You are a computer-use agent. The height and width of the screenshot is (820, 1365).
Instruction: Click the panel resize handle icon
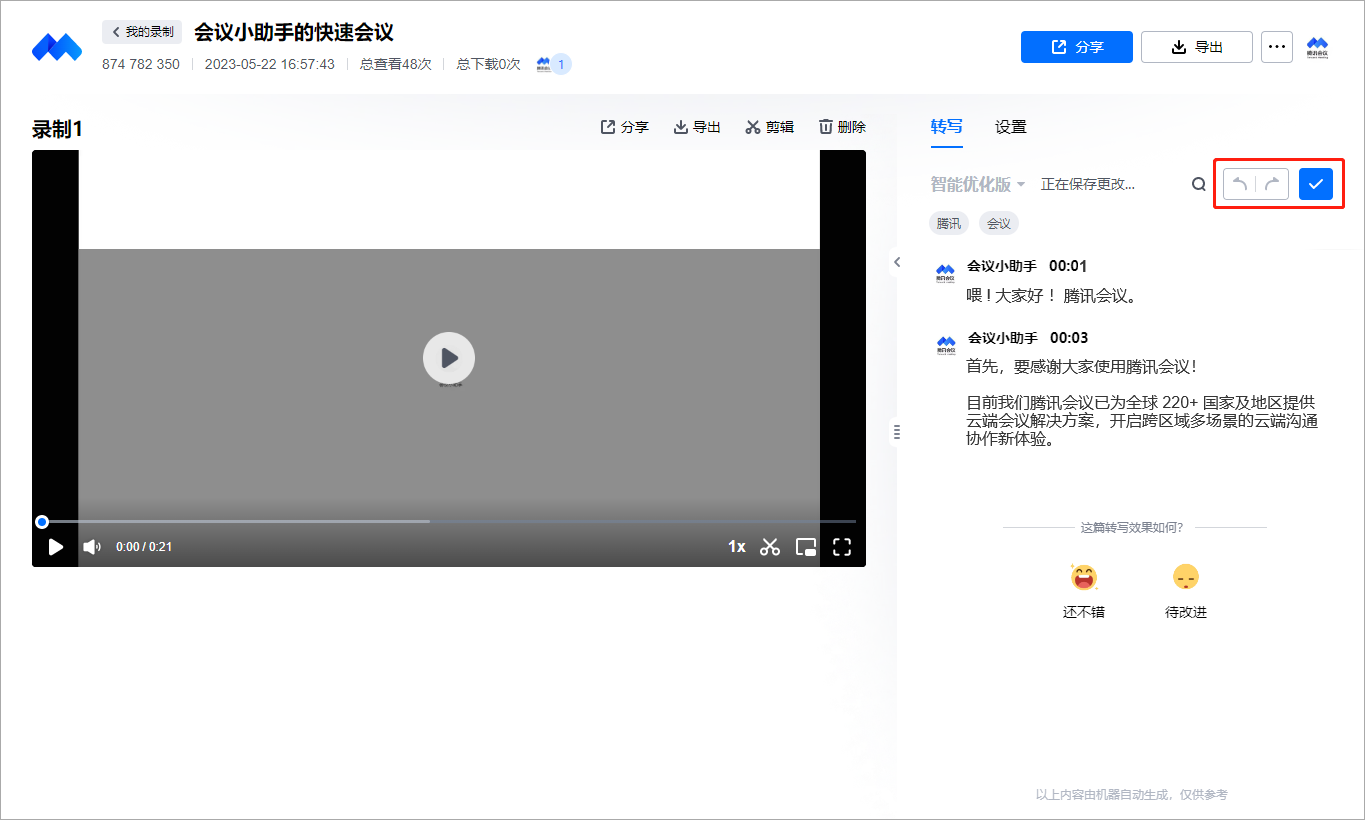(x=897, y=432)
